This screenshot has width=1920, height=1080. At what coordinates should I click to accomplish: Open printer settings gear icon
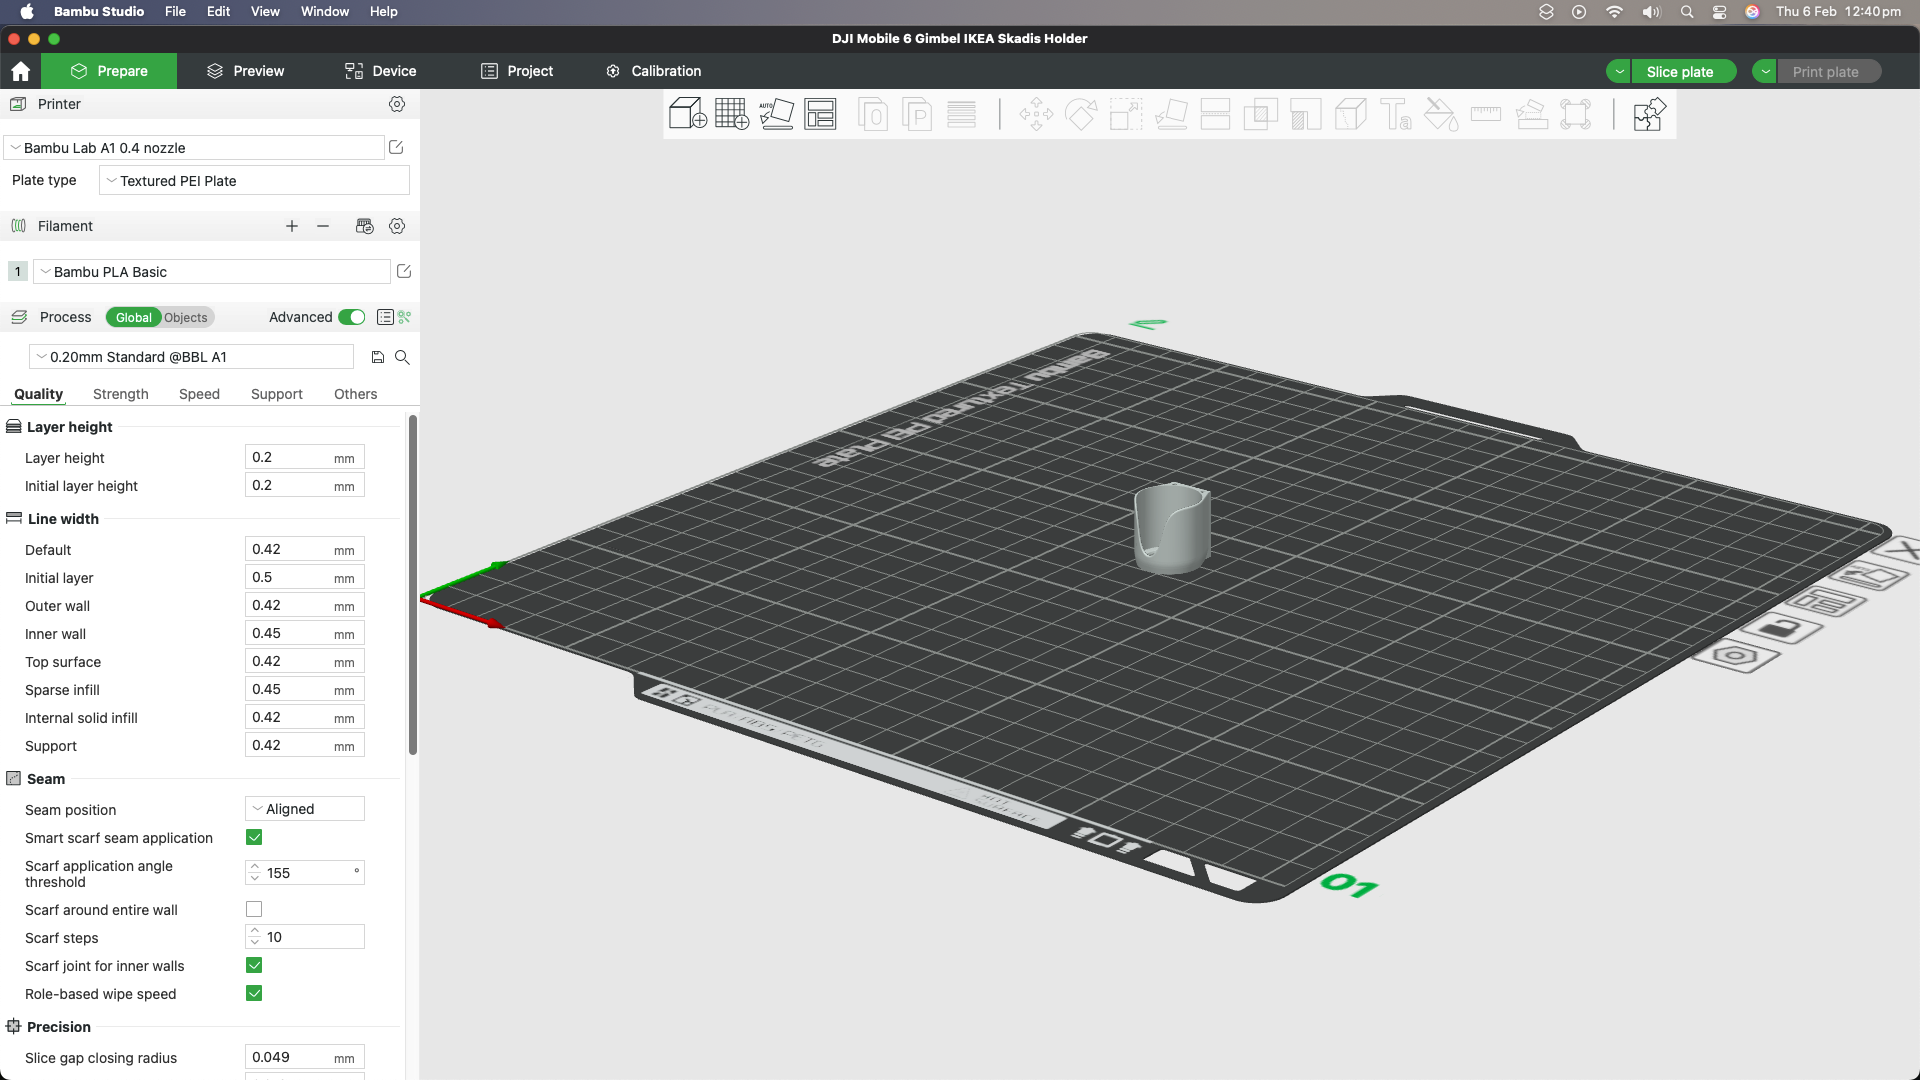(x=397, y=104)
